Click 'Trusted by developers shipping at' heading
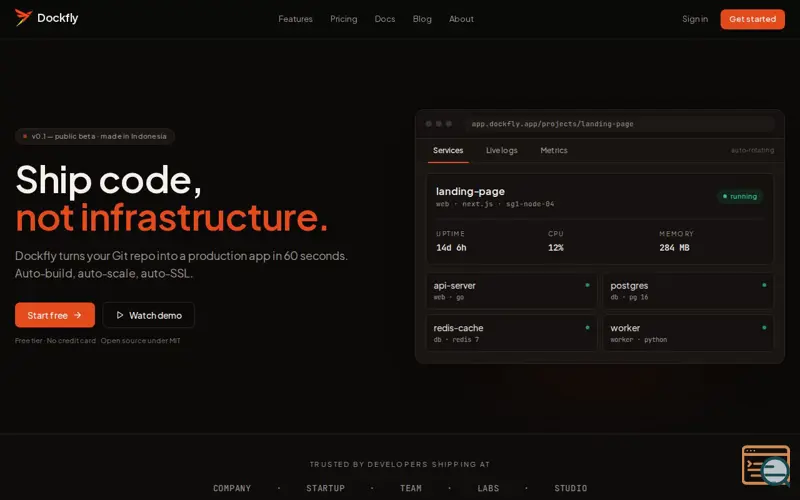 (x=399, y=464)
